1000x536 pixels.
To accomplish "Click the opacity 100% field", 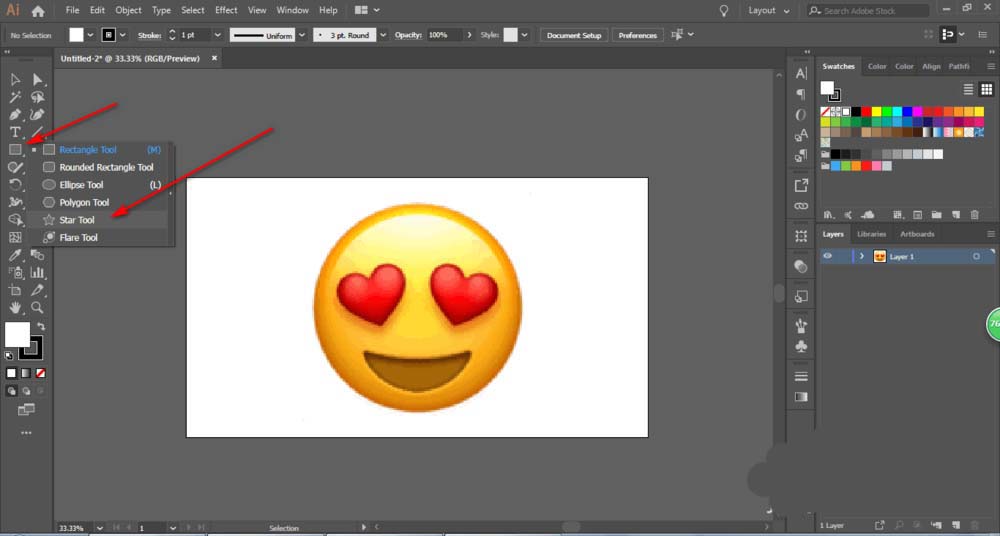I will pos(445,35).
